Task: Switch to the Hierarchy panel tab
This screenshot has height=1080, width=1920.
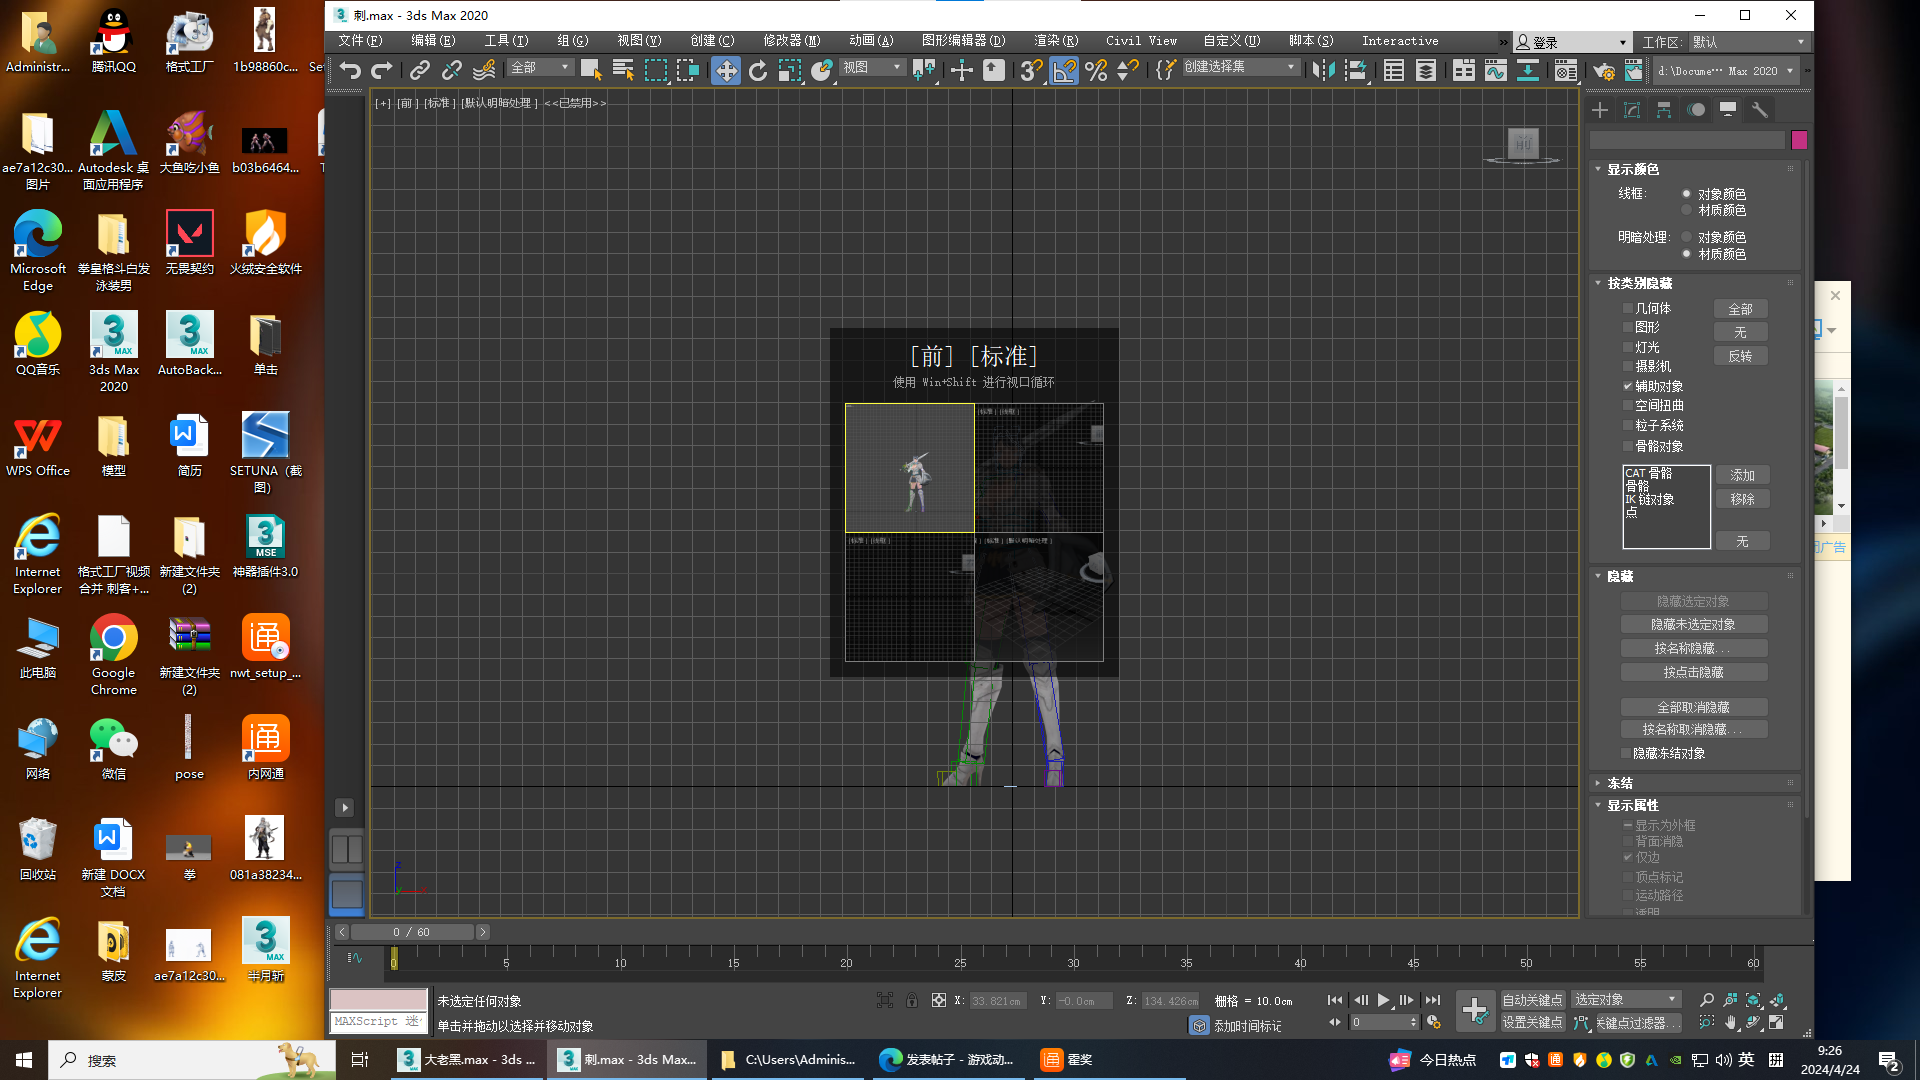Action: [1664, 110]
